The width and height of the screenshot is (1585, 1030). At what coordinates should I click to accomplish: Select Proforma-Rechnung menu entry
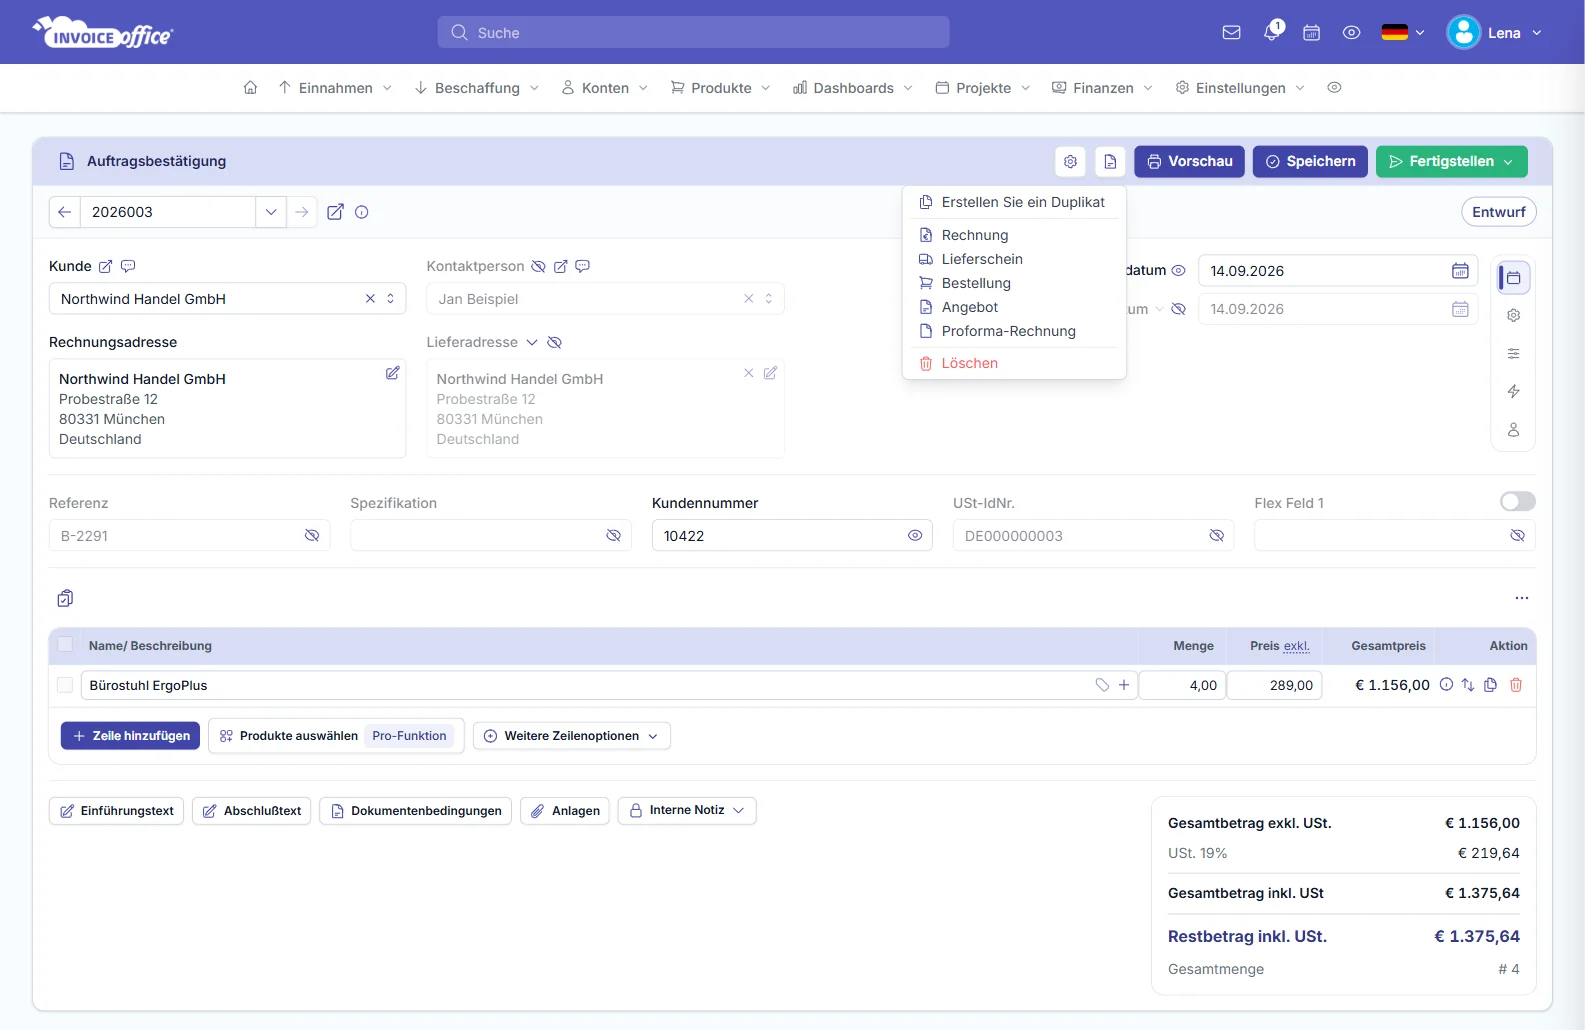click(1014, 331)
